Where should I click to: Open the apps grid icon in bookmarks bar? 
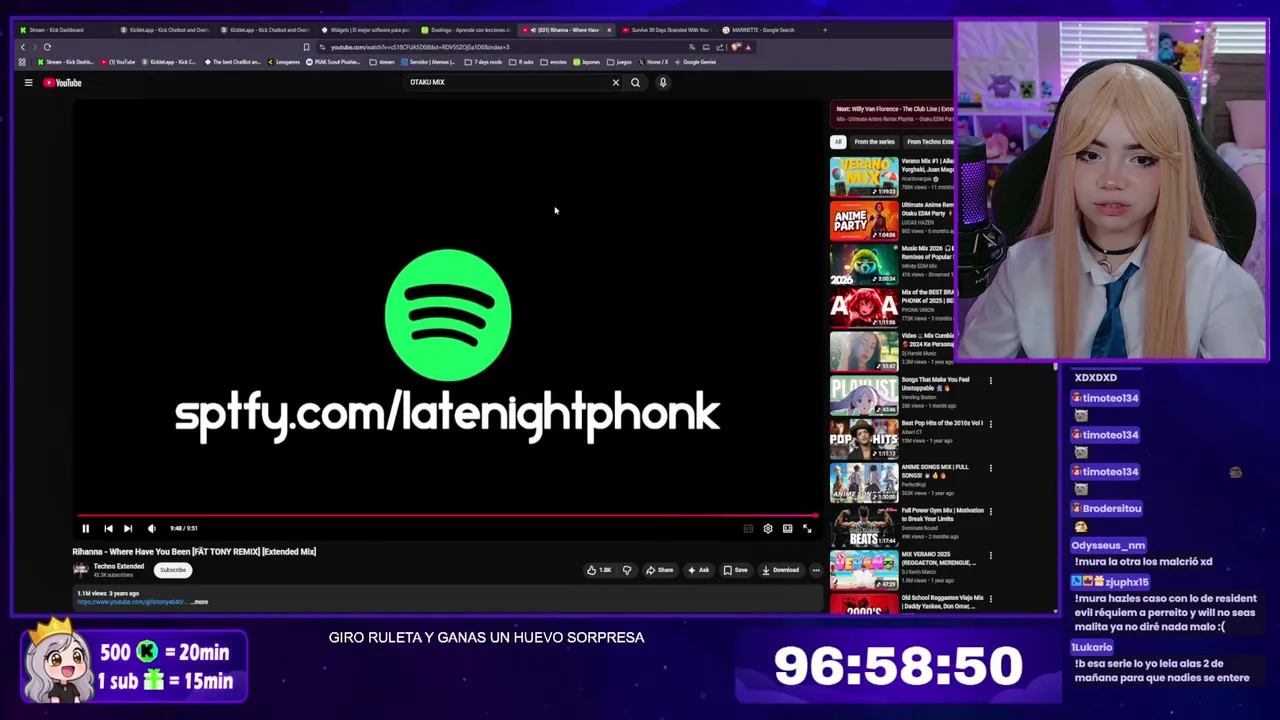click(22, 62)
